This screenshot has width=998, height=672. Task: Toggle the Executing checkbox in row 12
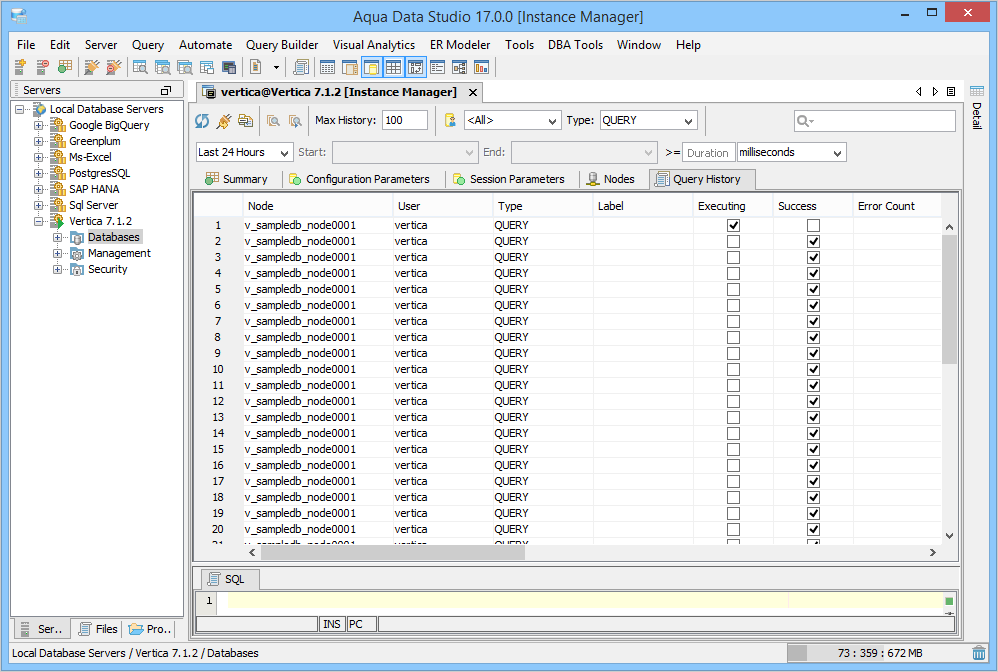click(733, 402)
